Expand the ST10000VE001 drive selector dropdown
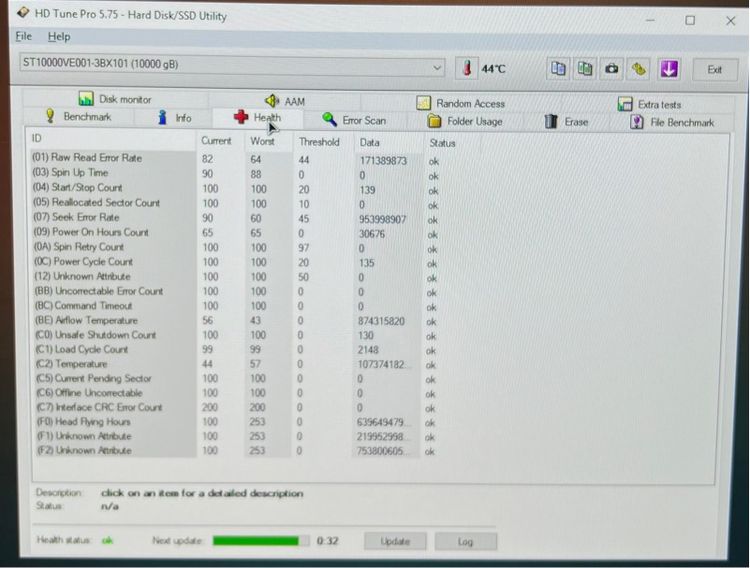750x568 pixels. pyautogui.click(x=436, y=68)
